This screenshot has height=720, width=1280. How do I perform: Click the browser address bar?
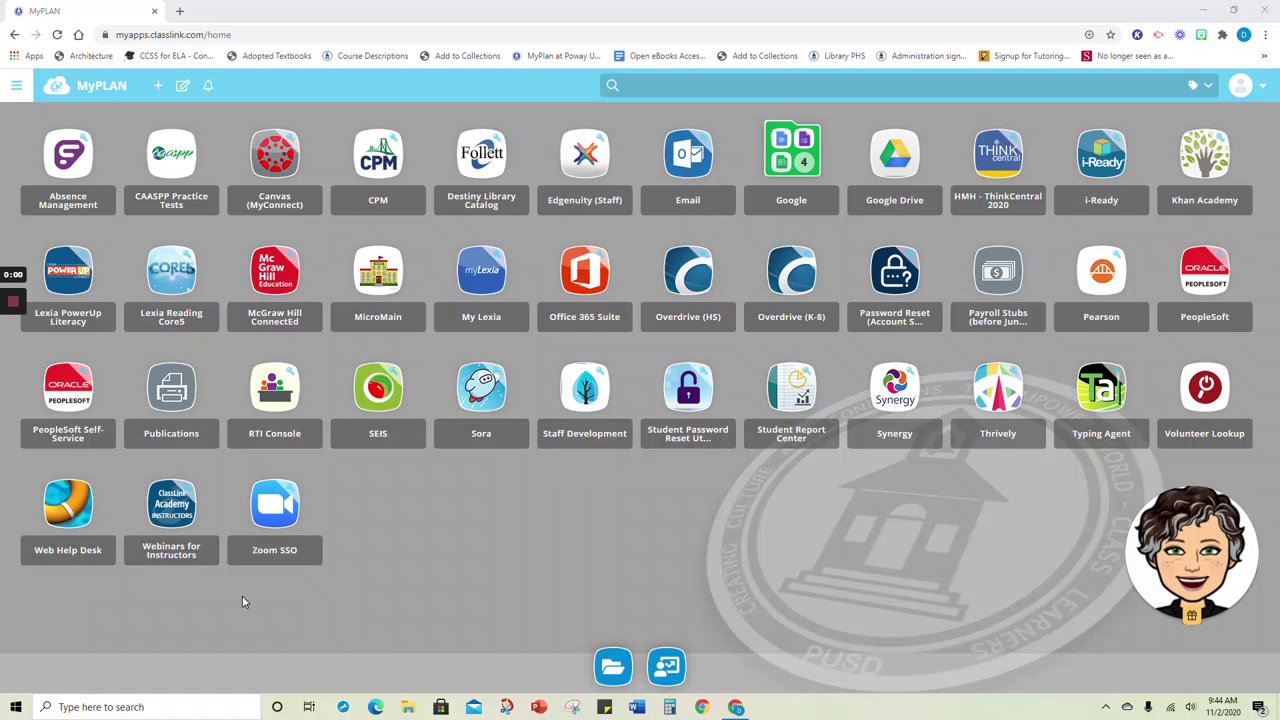(x=590, y=35)
